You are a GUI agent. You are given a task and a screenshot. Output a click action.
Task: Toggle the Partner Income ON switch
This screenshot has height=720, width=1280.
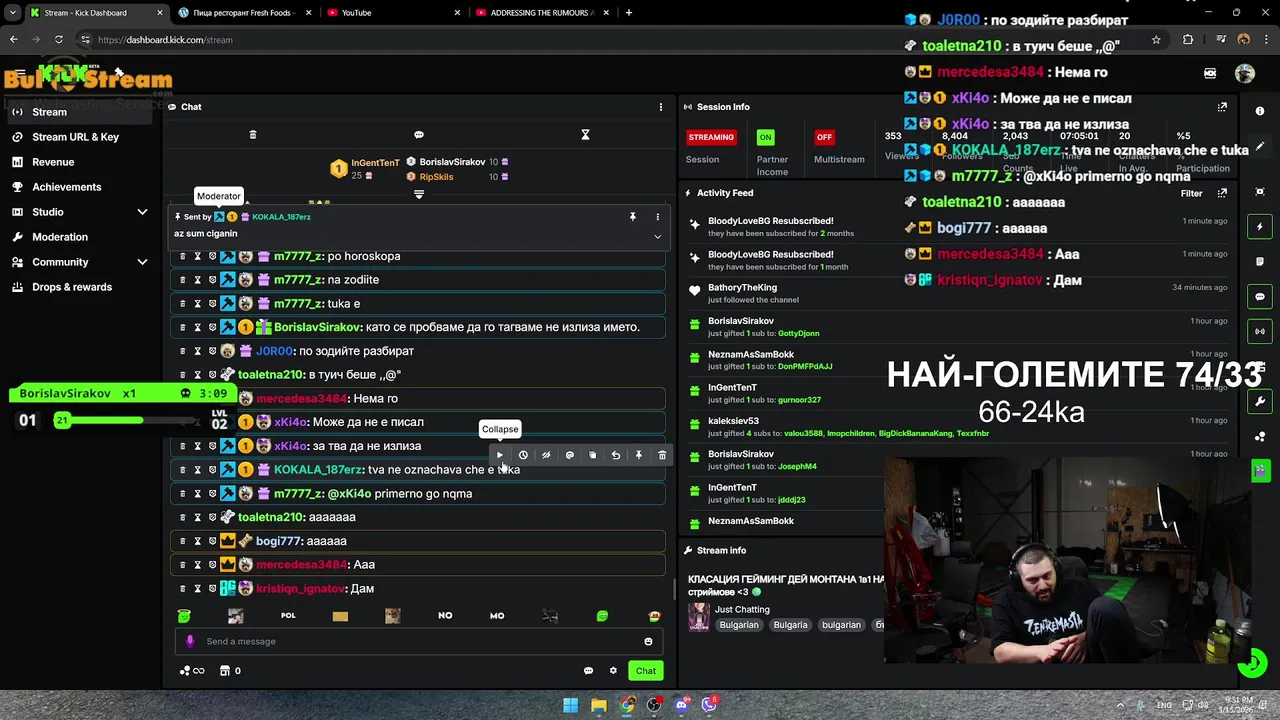[765, 137]
